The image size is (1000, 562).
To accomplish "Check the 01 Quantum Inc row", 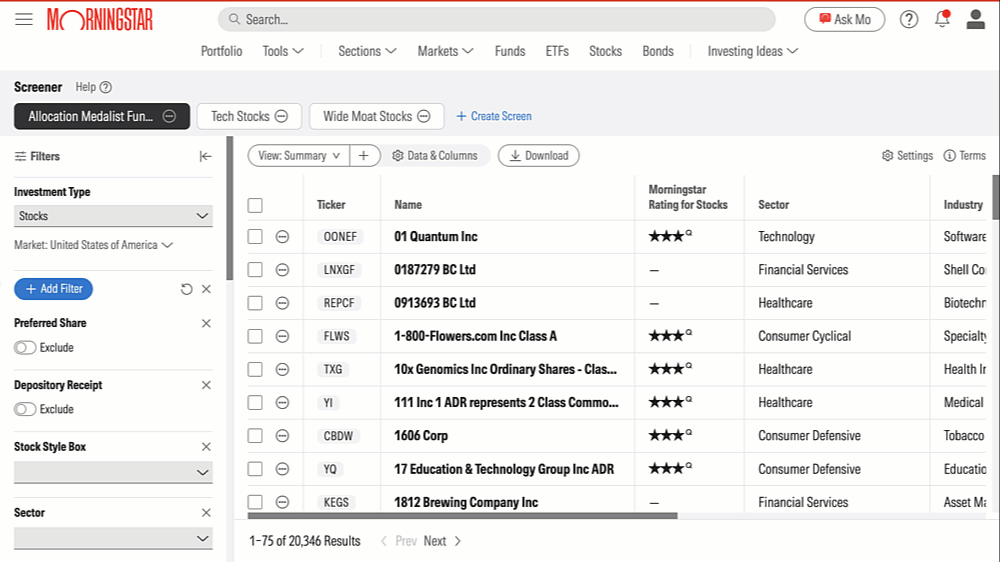I will [x=255, y=237].
